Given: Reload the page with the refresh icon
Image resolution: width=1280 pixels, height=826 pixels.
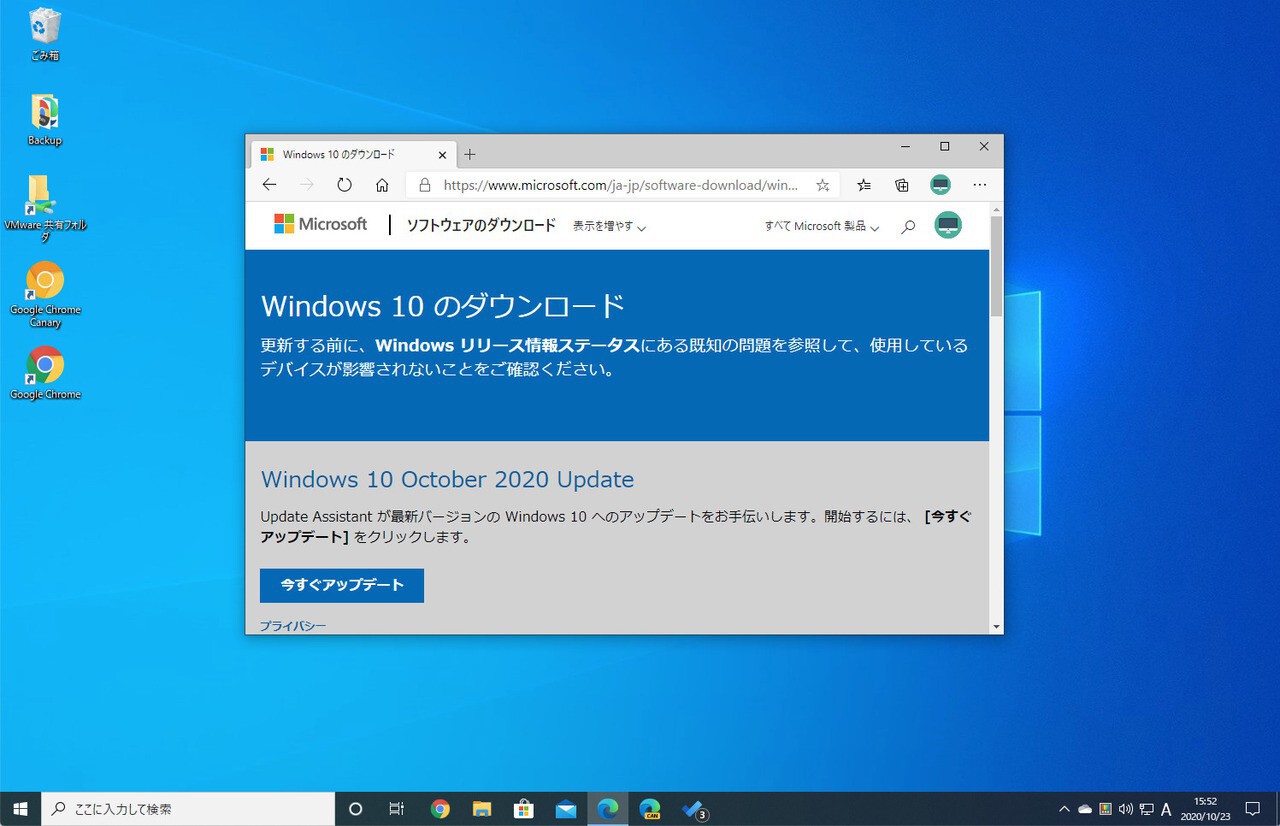Looking at the screenshot, I should 345,185.
